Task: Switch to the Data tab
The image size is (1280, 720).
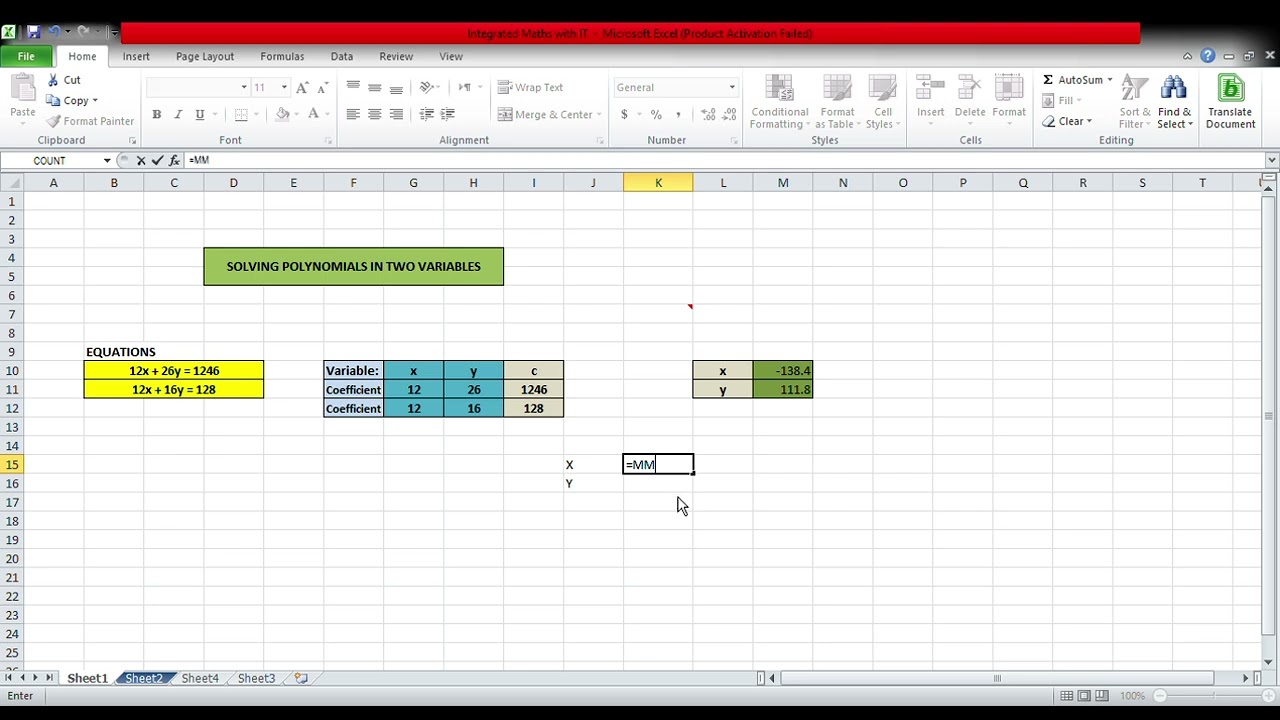Action: [342, 56]
